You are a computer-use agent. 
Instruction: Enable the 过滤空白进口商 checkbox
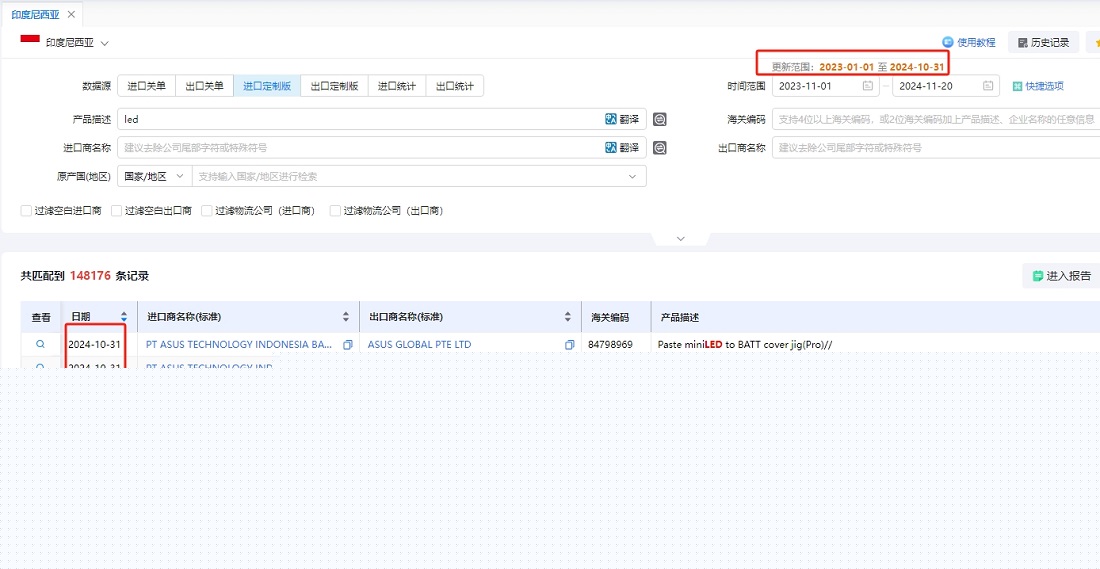[x=27, y=211]
